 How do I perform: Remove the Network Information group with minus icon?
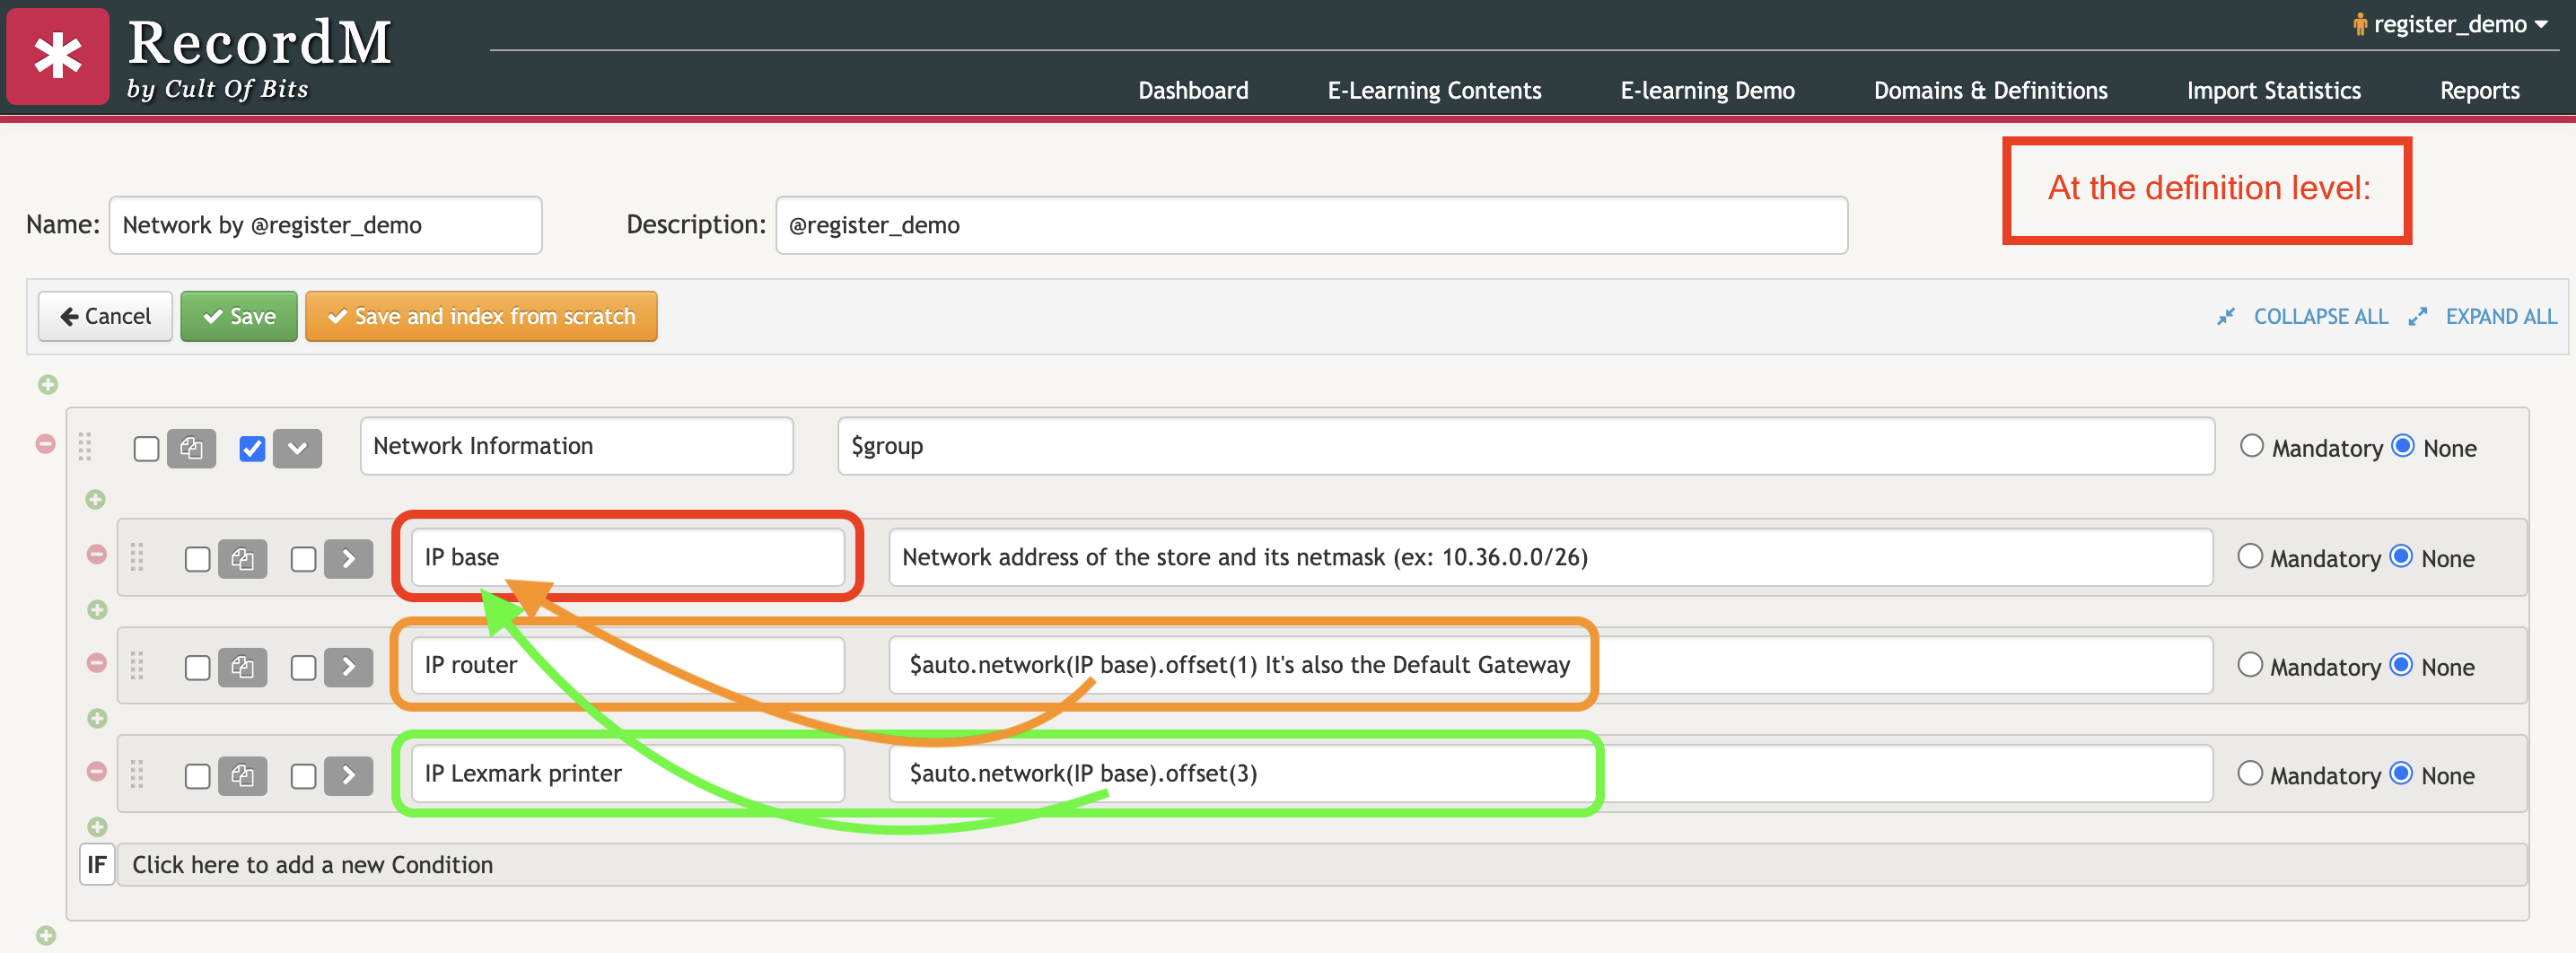click(x=46, y=444)
